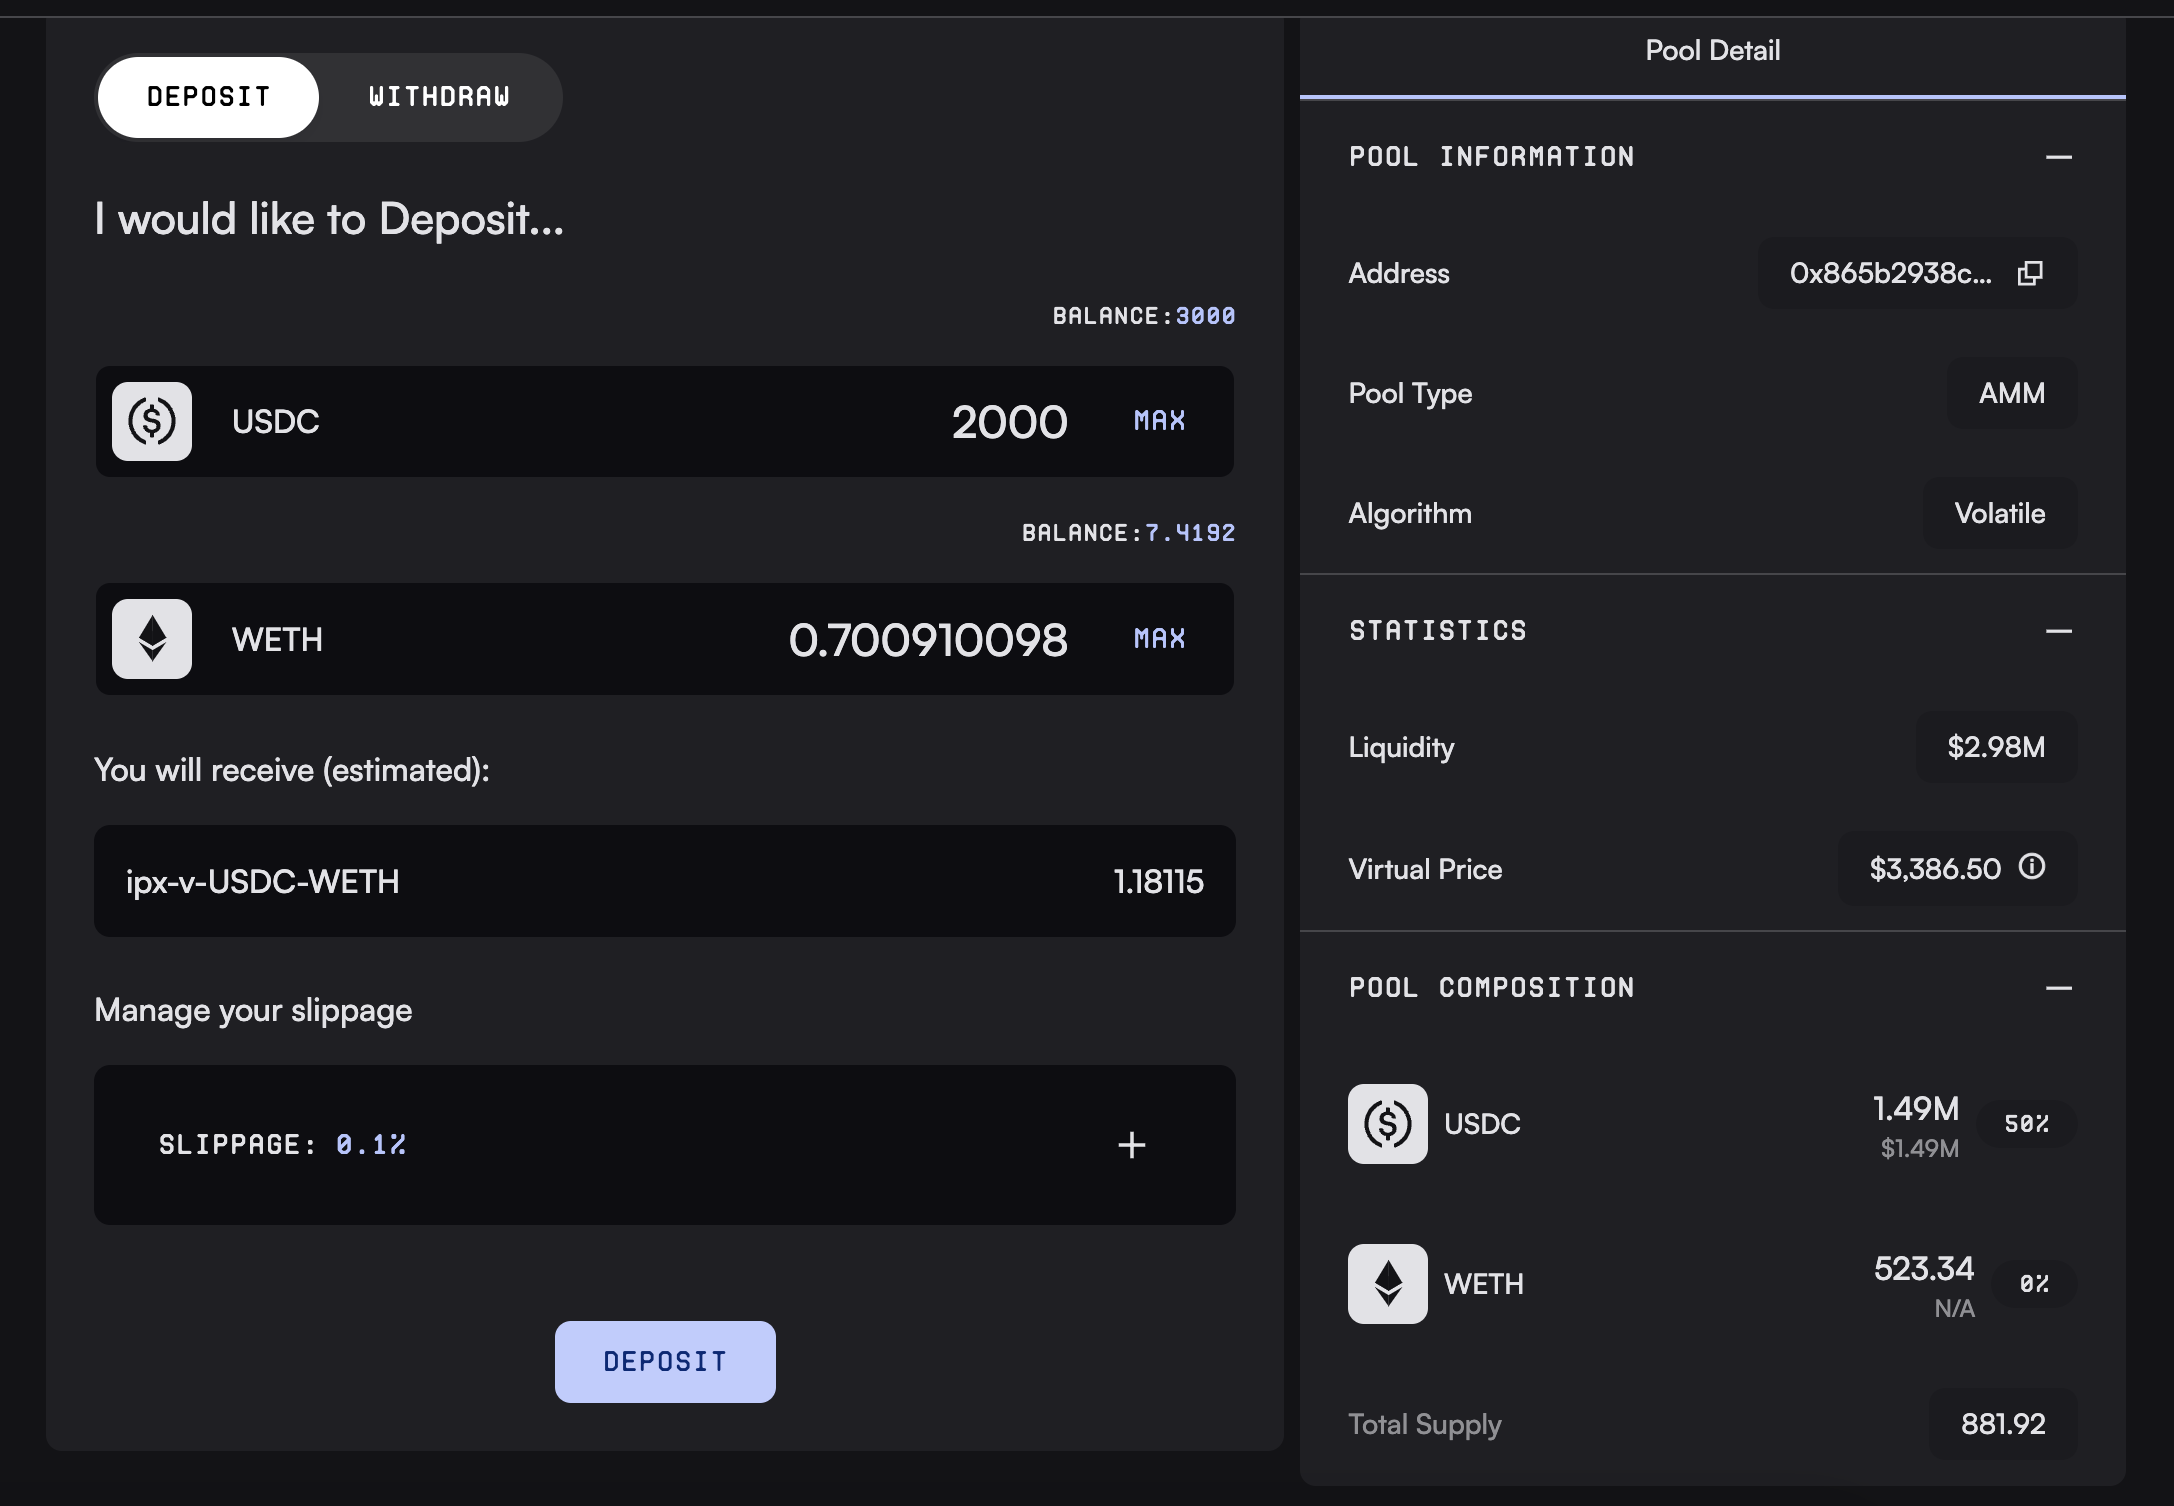Click USDC icon in Pool Composition
This screenshot has width=2174, height=1506.
(1387, 1124)
